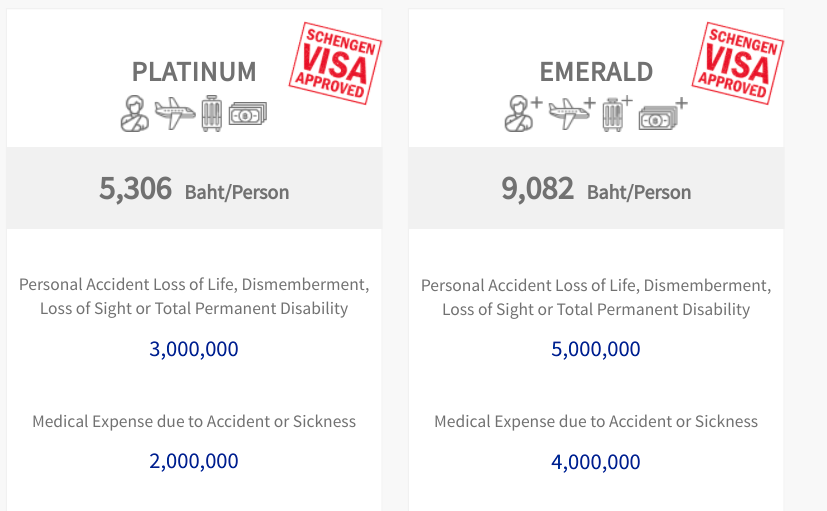The image size is (827, 511).
Task: Click Emerald personal accident amount 5,000,000
Action: click(595, 349)
